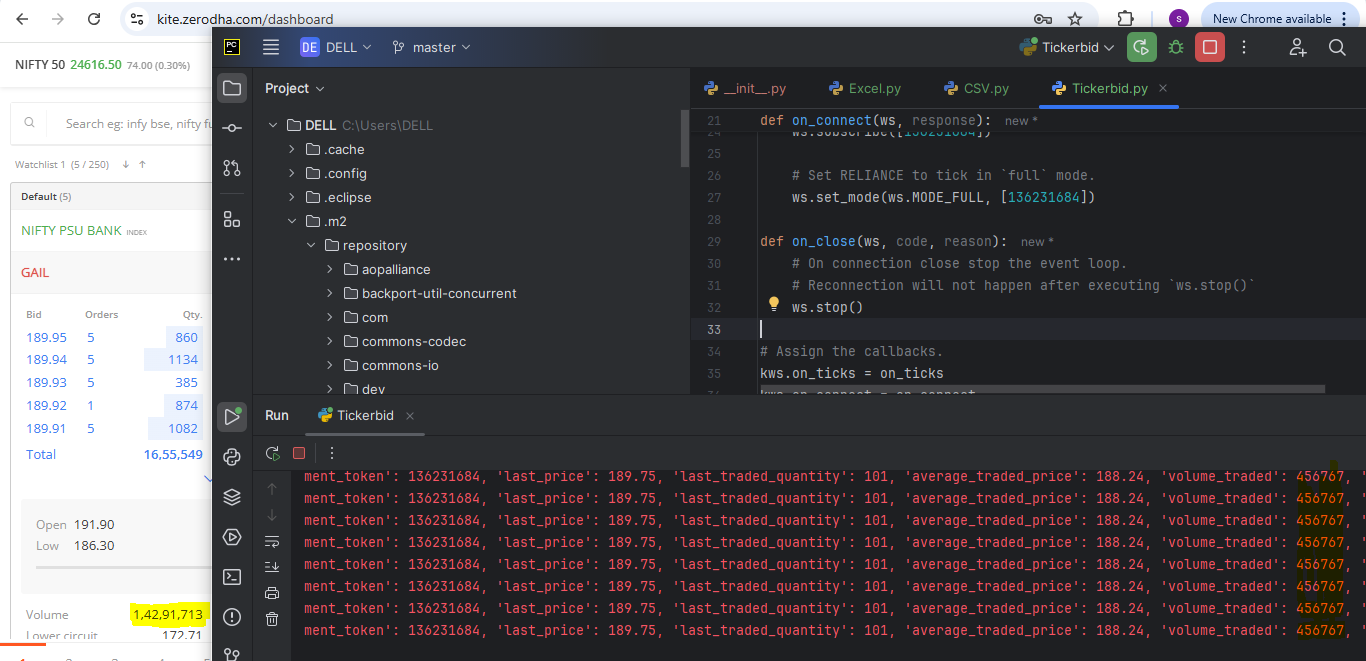The width and height of the screenshot is (1366, 661).
Task: Open Chrome password key icon
Action: coord(1042,19)
